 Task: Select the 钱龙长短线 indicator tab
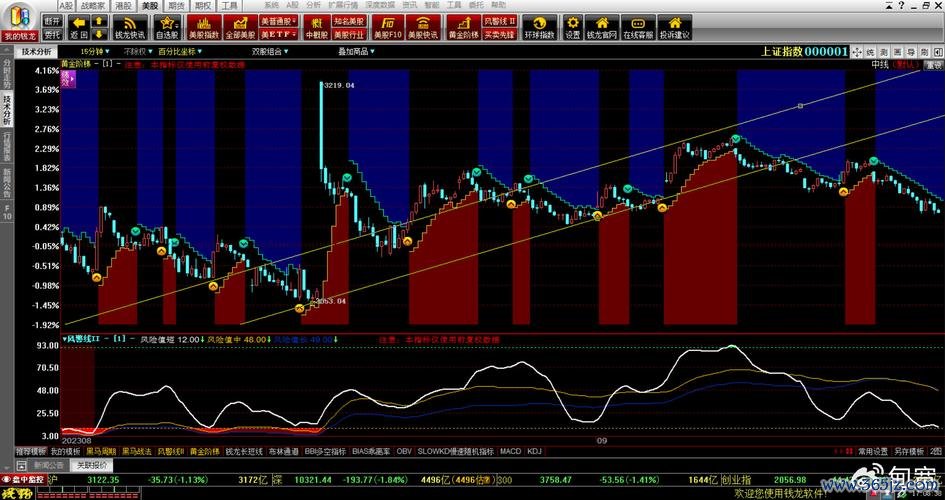click(244, 451)
